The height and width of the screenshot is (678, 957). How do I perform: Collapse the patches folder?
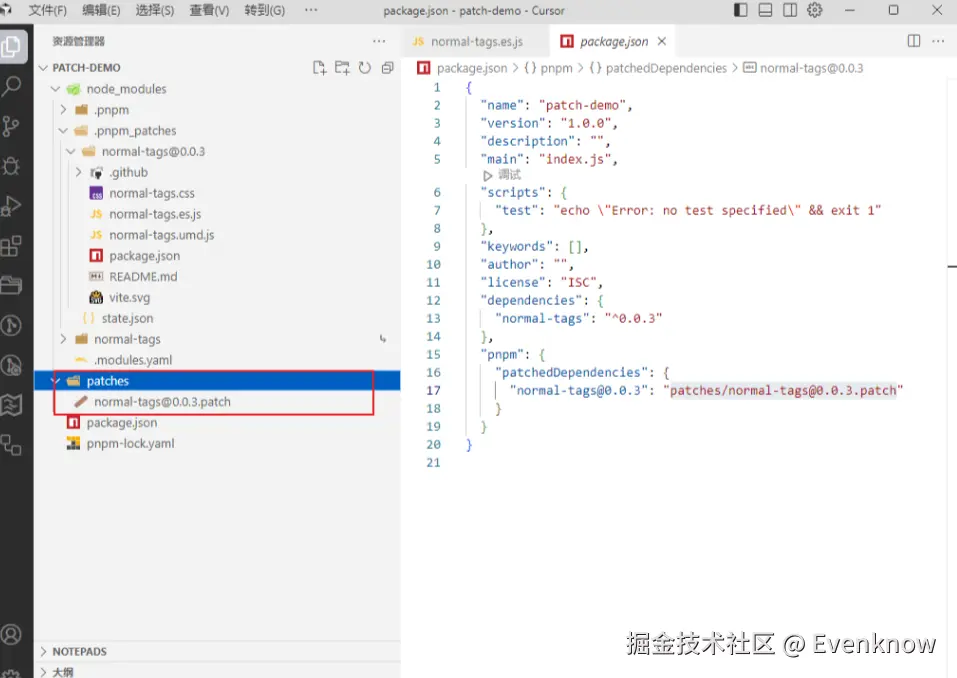point(56,381)
